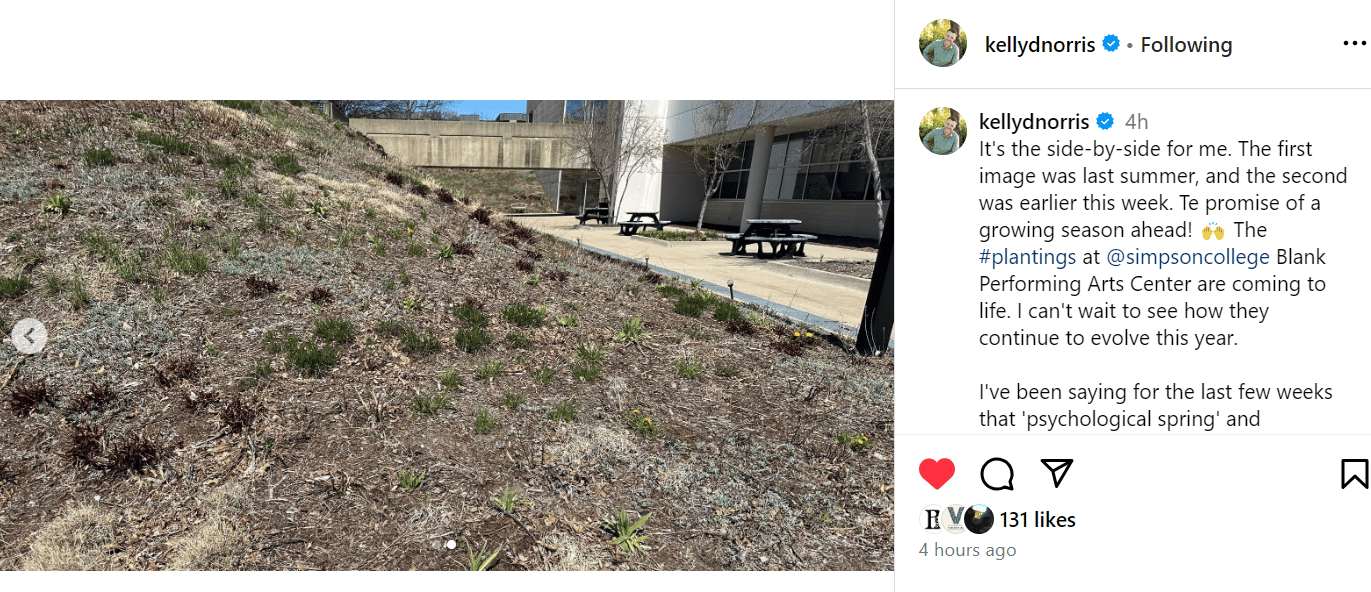Save post with the bookmark icon
This screenshot has width=1371, height=592.
[1354, 473]
